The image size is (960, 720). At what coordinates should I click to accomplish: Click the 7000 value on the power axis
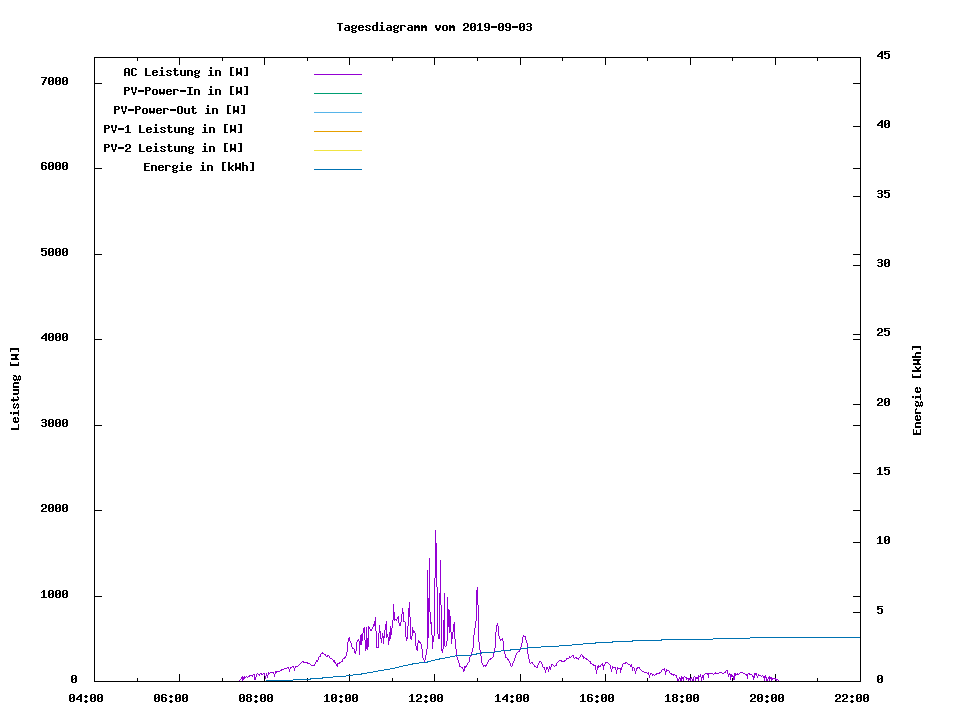pyautogui.click(x=53, y=81)
